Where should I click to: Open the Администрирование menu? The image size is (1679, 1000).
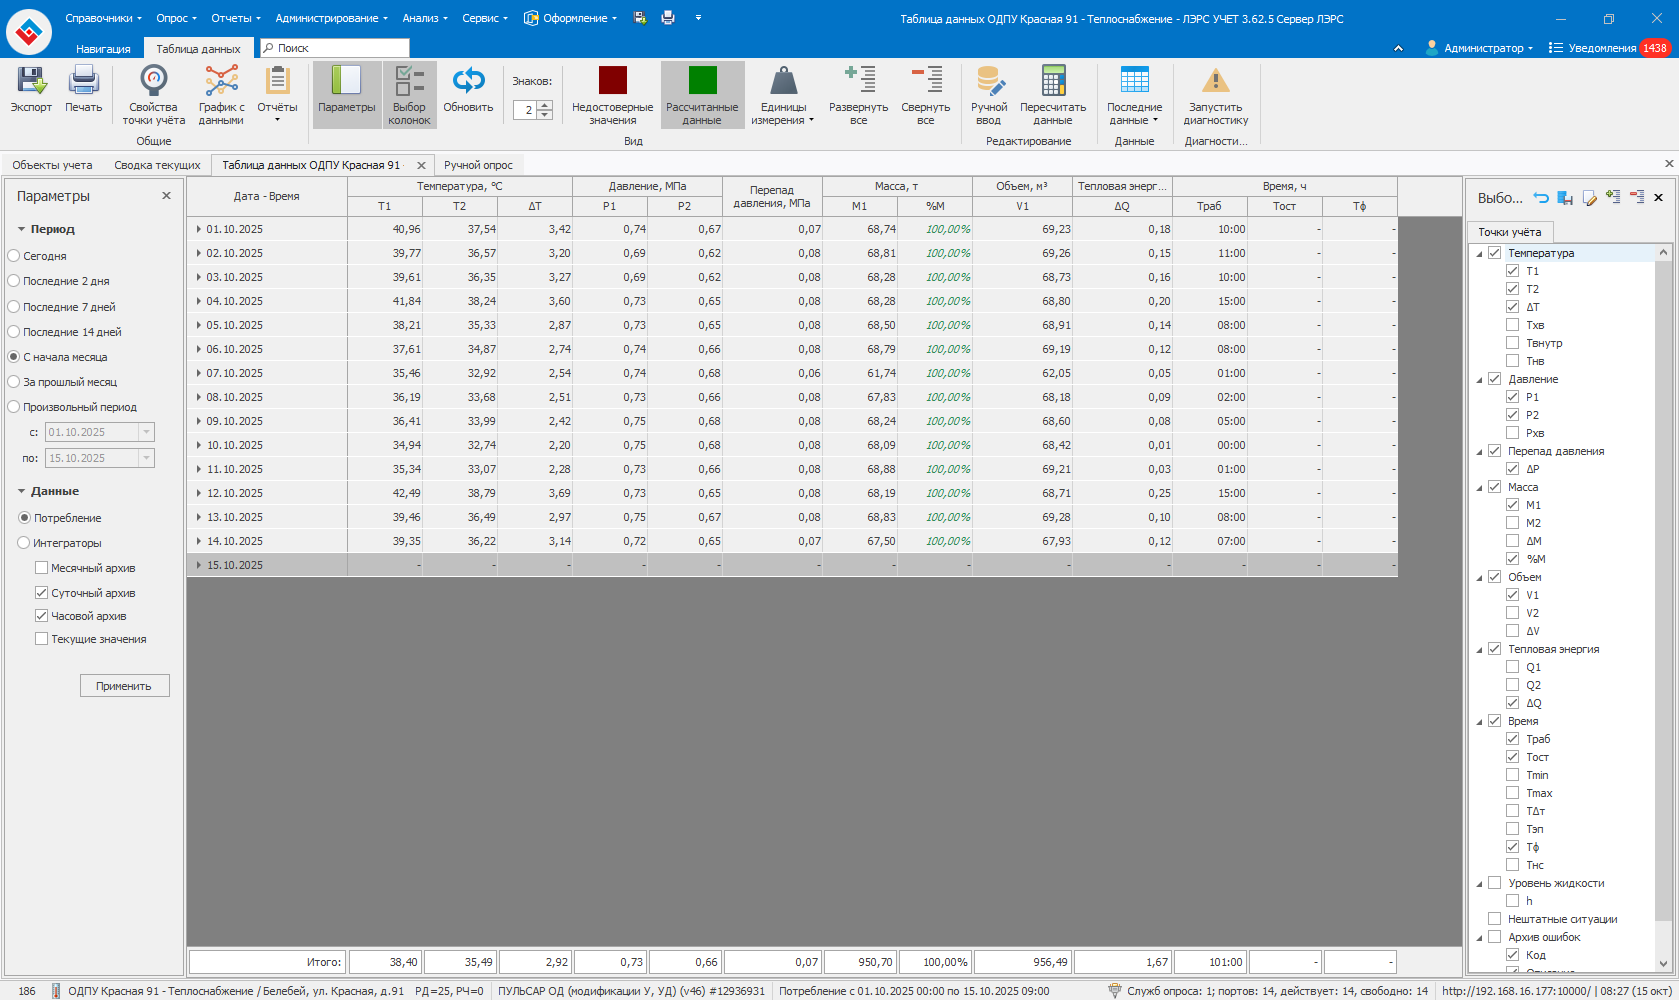point(331,18)
